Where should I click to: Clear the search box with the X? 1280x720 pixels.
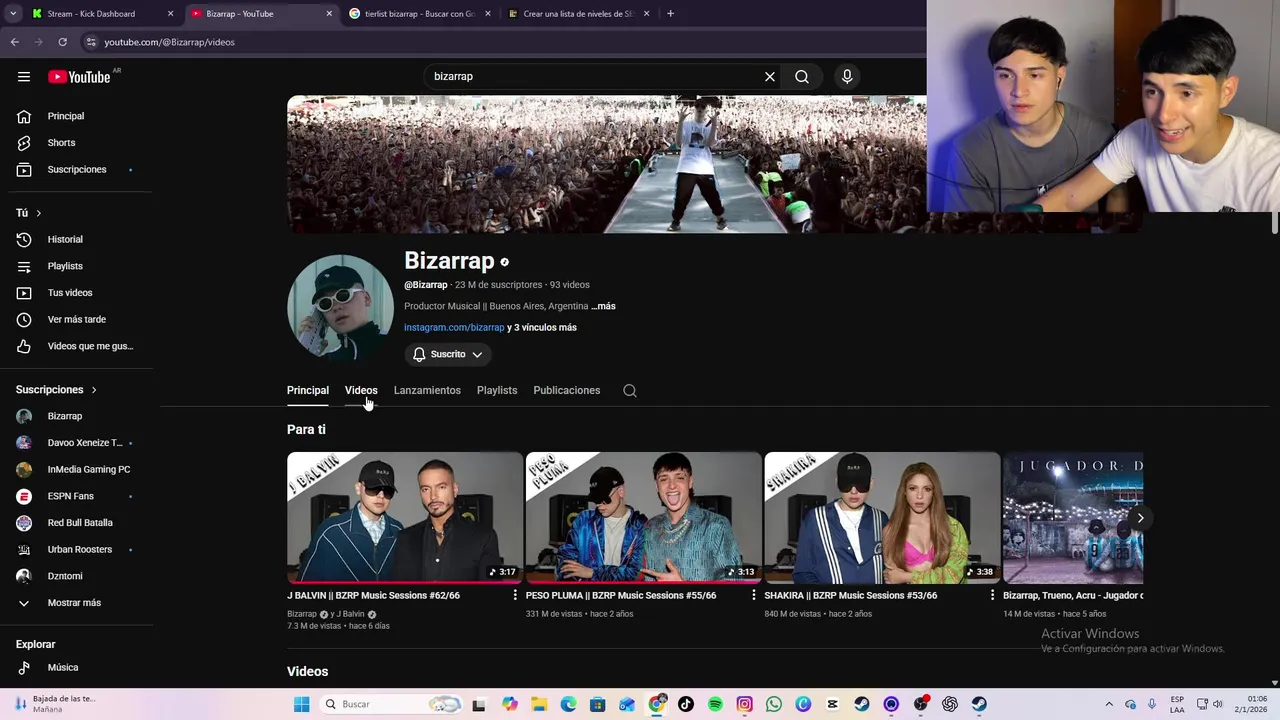click(770, 77)
